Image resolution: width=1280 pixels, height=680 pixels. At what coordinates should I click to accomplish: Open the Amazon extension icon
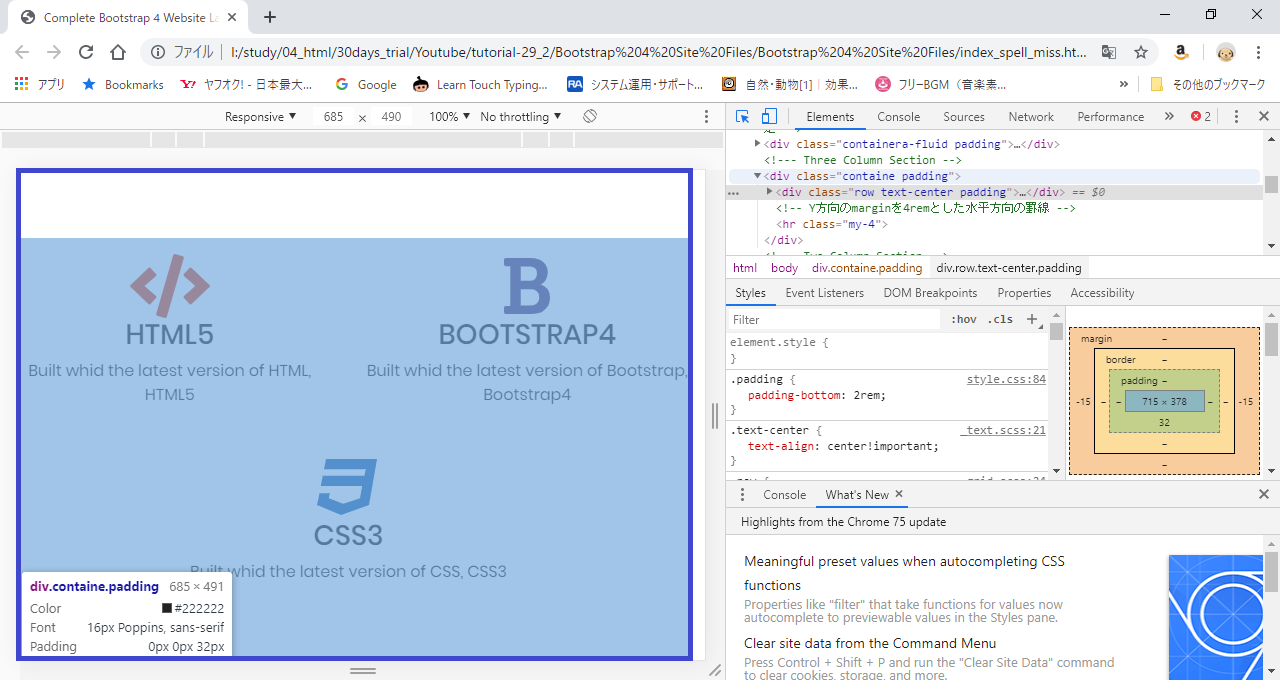[1181, 52]
